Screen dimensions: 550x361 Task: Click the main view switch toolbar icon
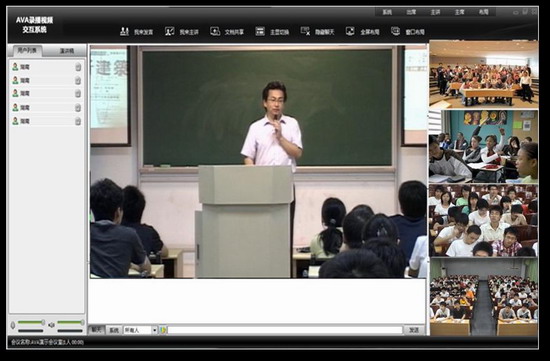(260, 32)
